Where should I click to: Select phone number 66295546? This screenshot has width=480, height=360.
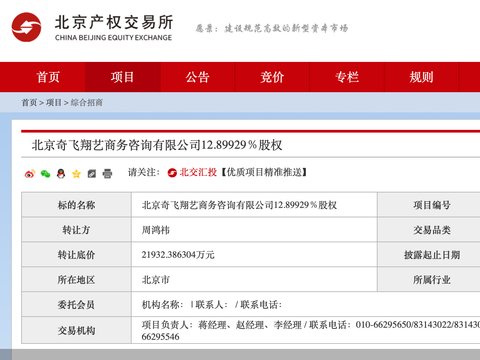coord(160,337)
